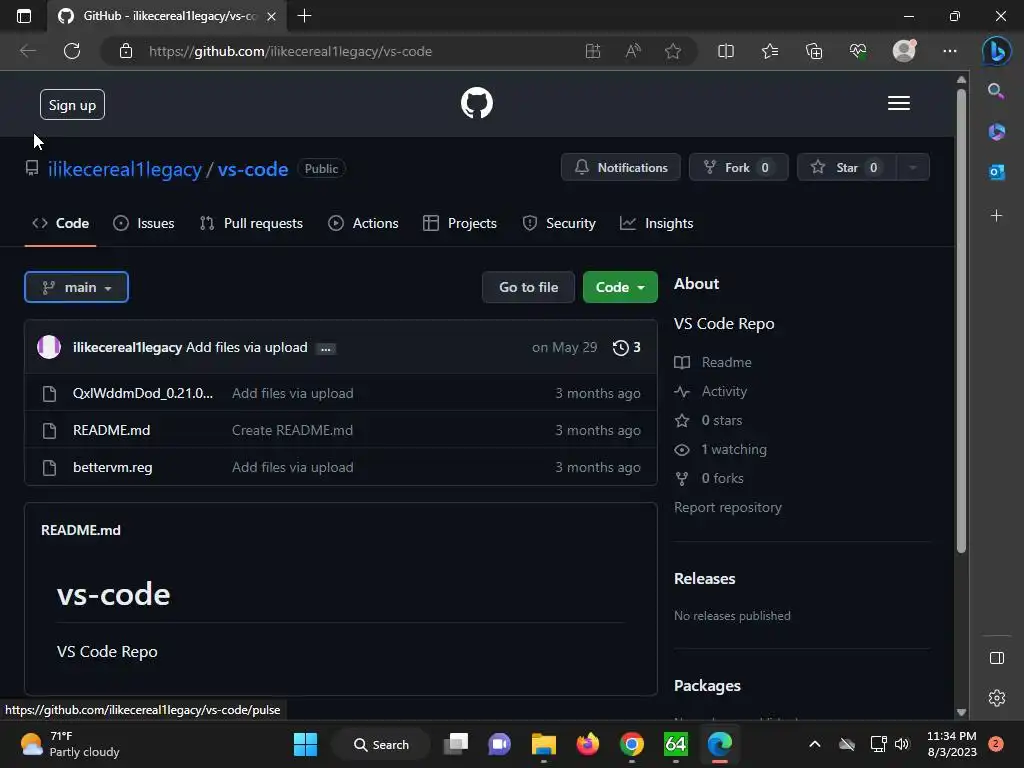The width and height of the screenshot is (1024, 768).
Task: Click the Sign up button
Action: (x=72, y=104)
